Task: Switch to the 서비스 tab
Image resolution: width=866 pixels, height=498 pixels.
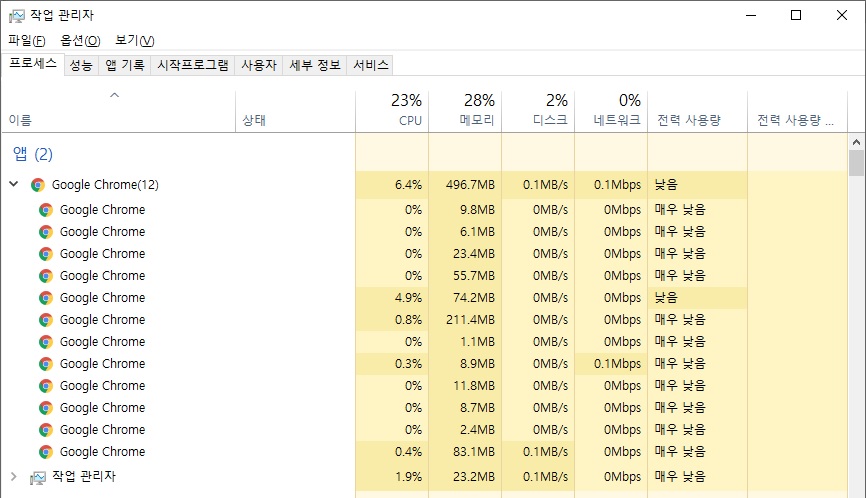Action: [x=371, y=65]
